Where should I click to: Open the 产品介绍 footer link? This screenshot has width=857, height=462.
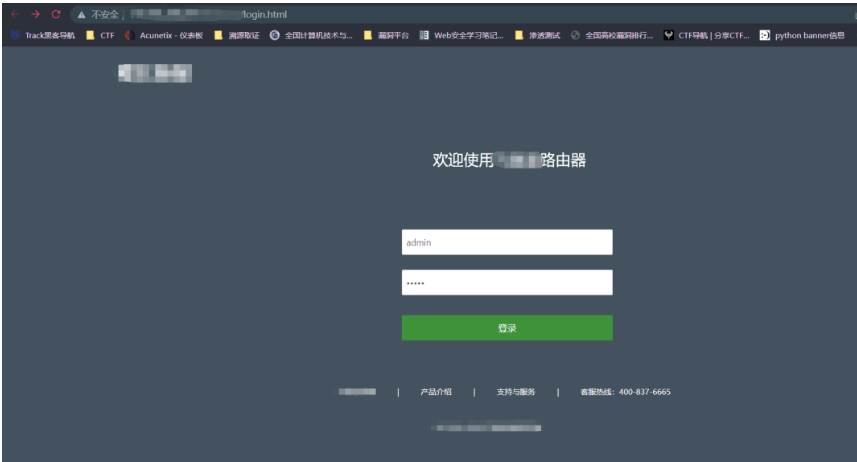436,392
